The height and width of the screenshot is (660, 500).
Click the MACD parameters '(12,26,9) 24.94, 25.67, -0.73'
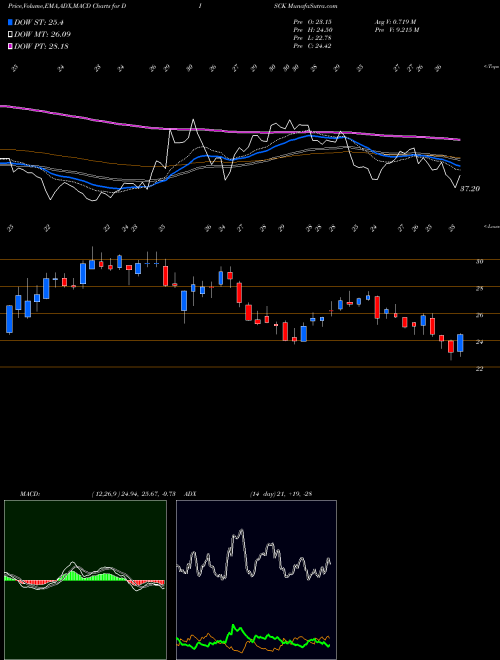point(136,494)
